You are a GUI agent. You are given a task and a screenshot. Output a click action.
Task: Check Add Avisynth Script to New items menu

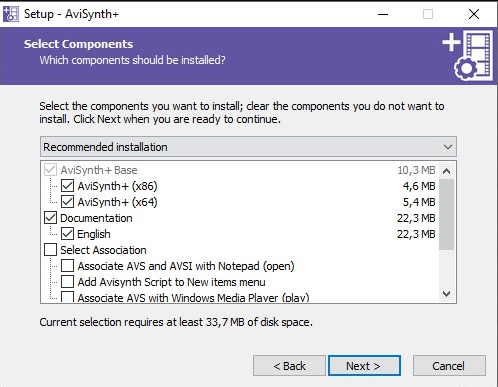[67, 282]
